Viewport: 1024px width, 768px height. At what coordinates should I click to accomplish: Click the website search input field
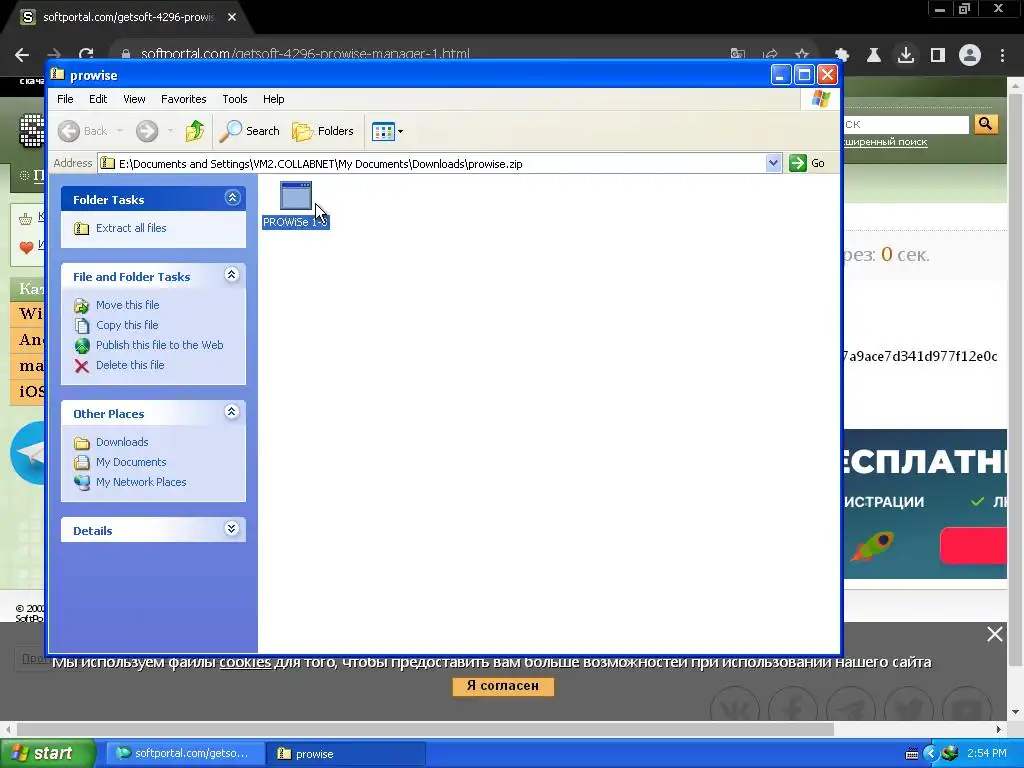[x=904, y=124]
